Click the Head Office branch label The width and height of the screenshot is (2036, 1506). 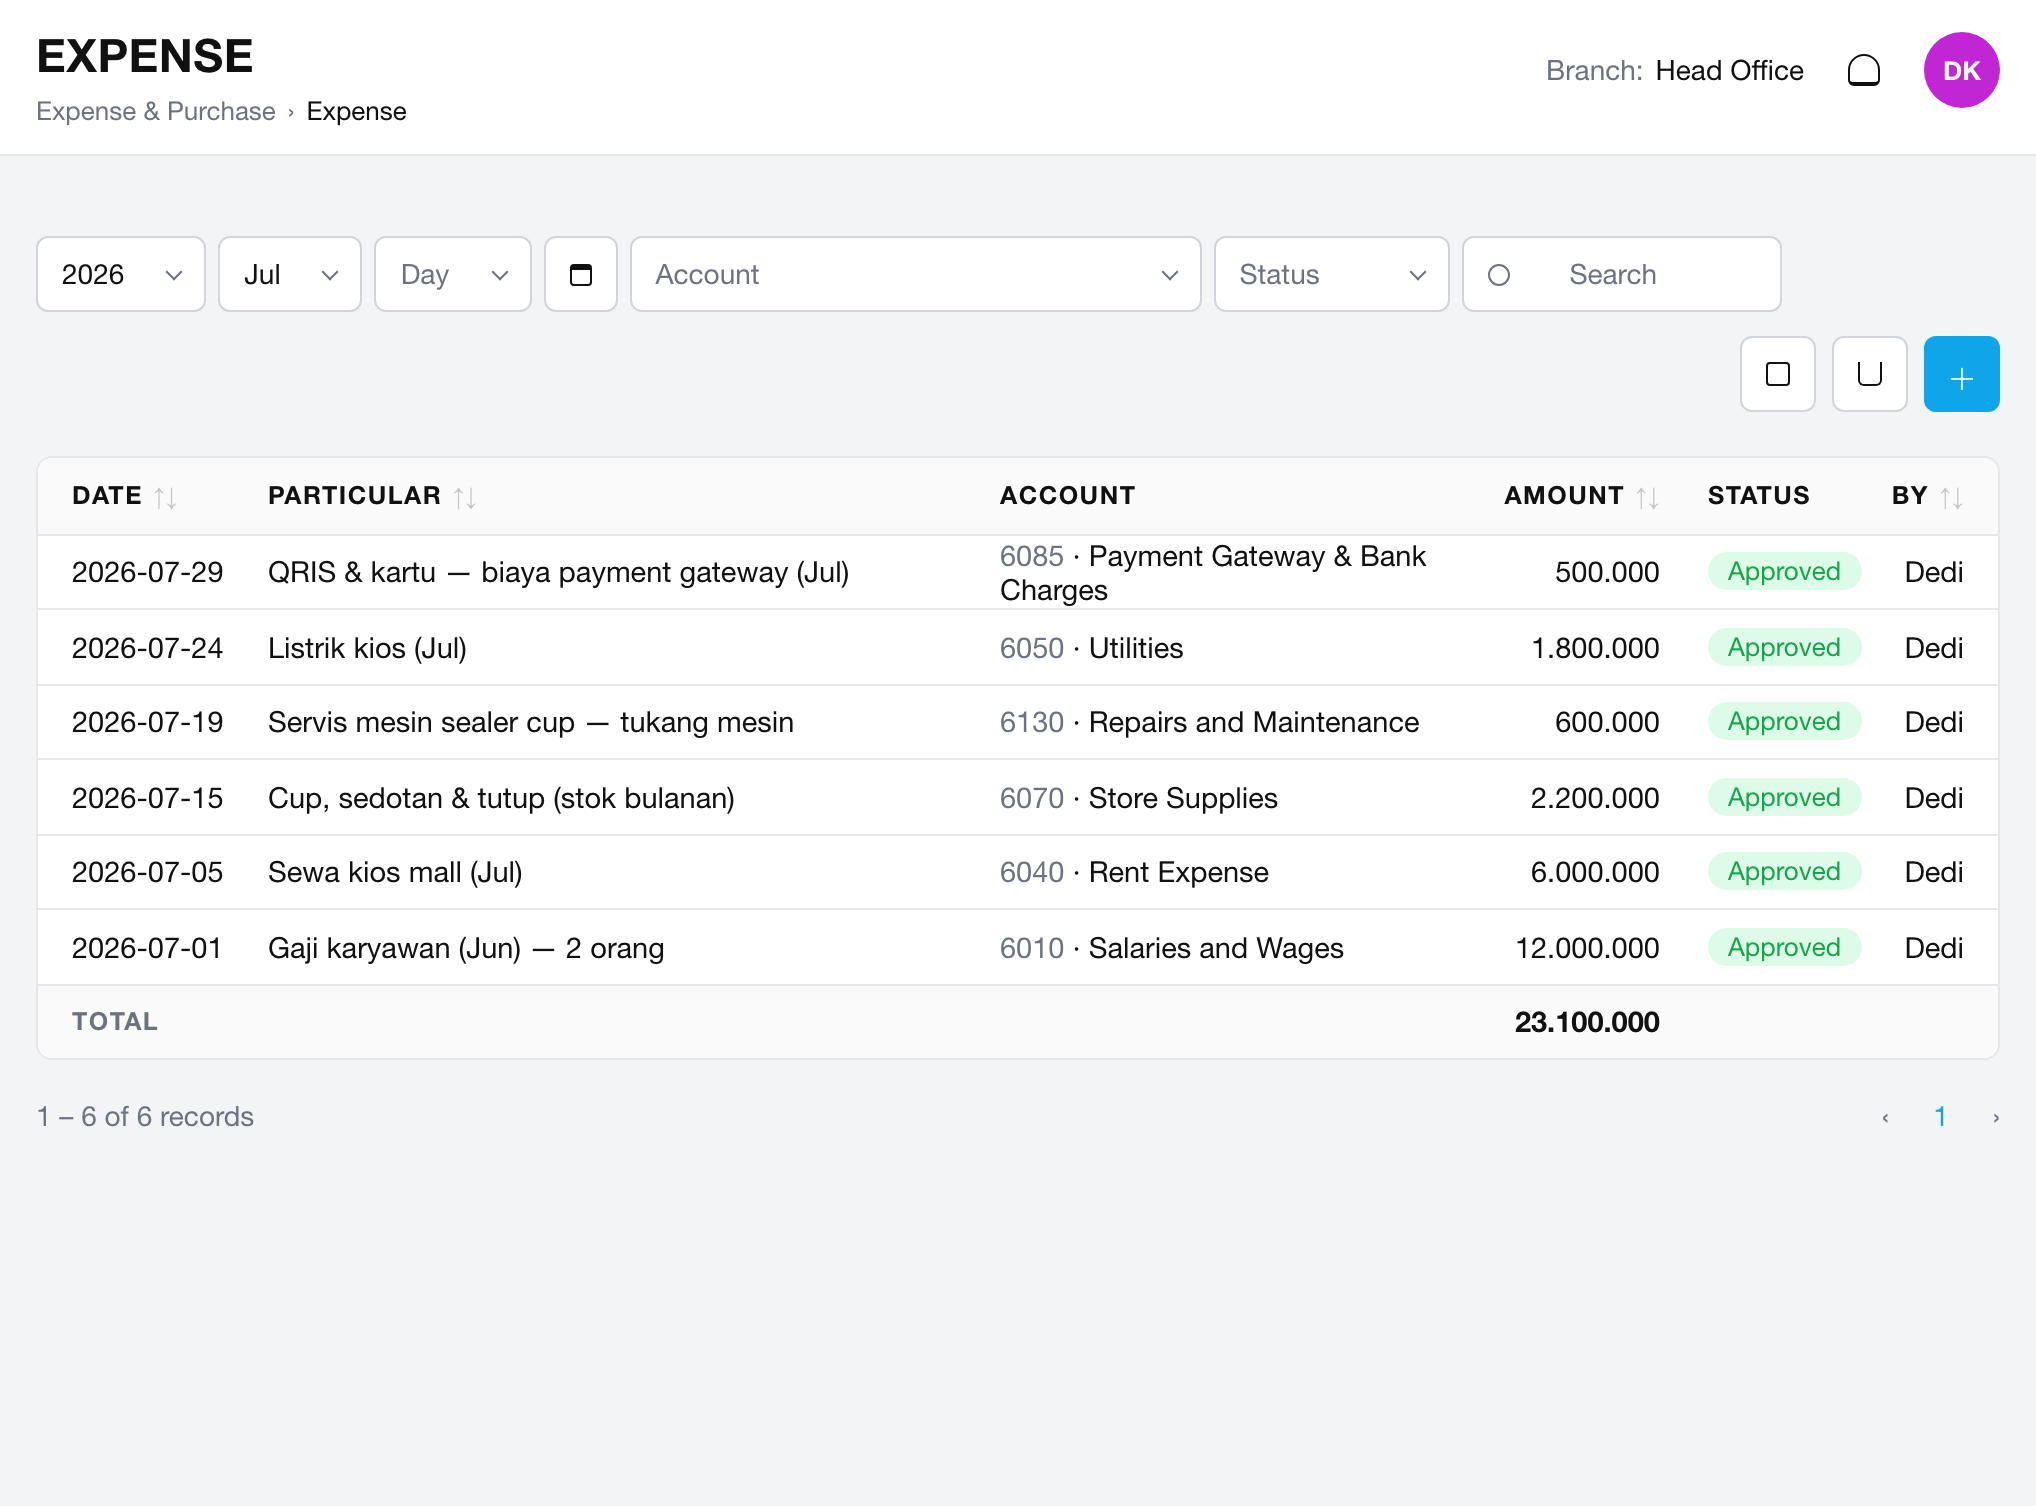[x=1729, y=71]
